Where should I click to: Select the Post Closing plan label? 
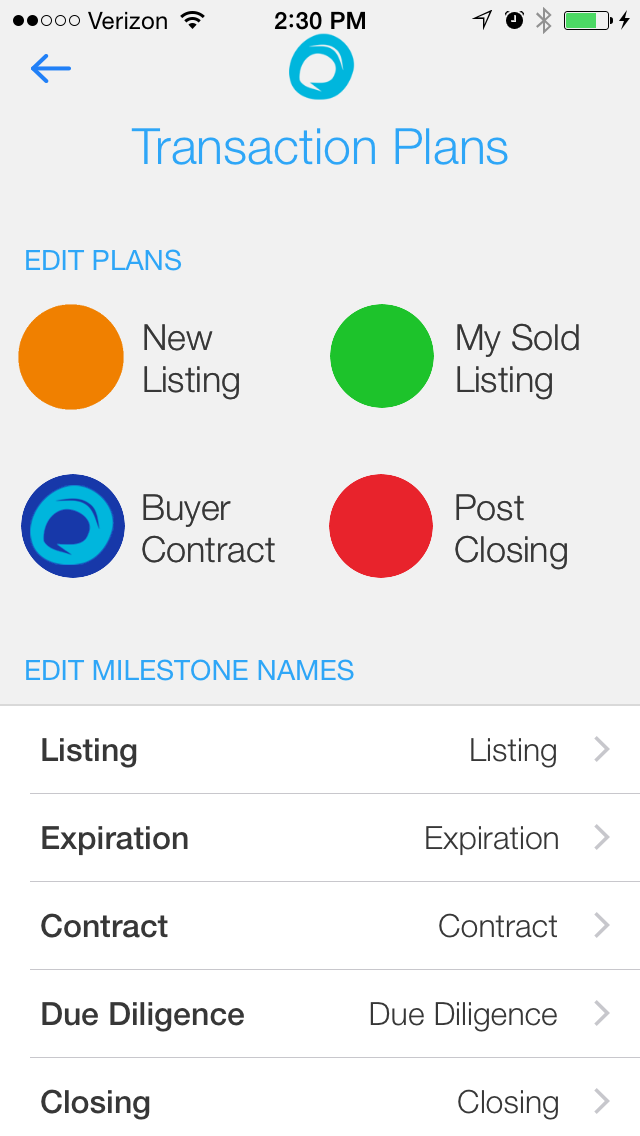pyautogui.click(x=511, y=529)
